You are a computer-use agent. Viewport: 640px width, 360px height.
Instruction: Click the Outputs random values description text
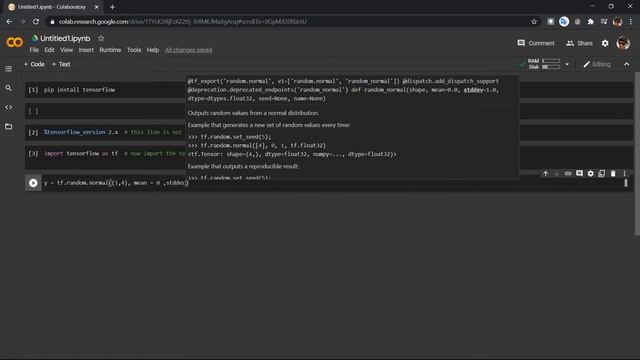253,113
